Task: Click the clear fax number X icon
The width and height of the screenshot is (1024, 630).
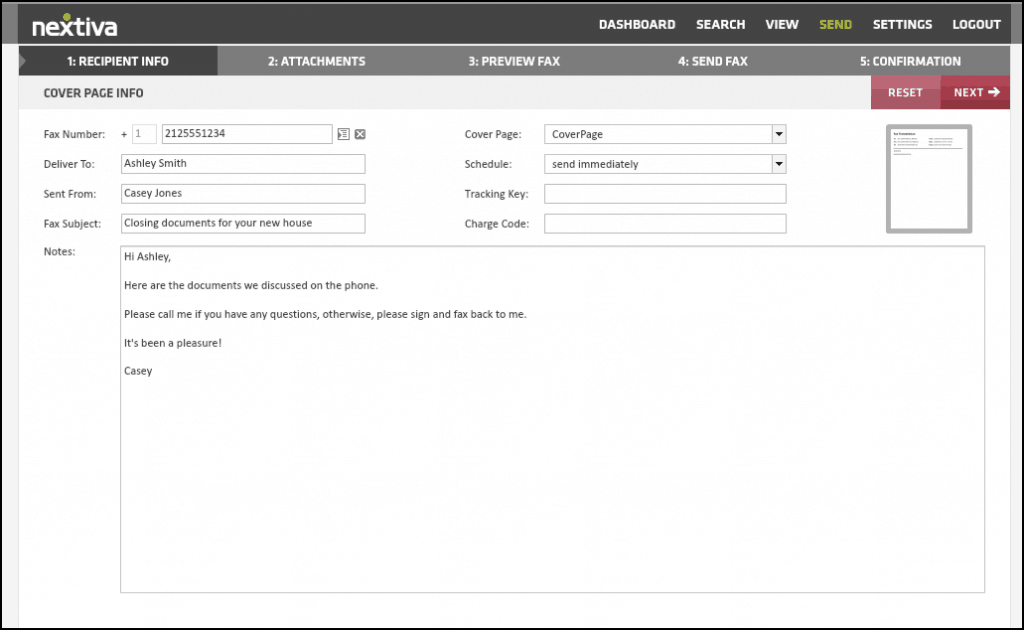Action: [x=360, y=134]
